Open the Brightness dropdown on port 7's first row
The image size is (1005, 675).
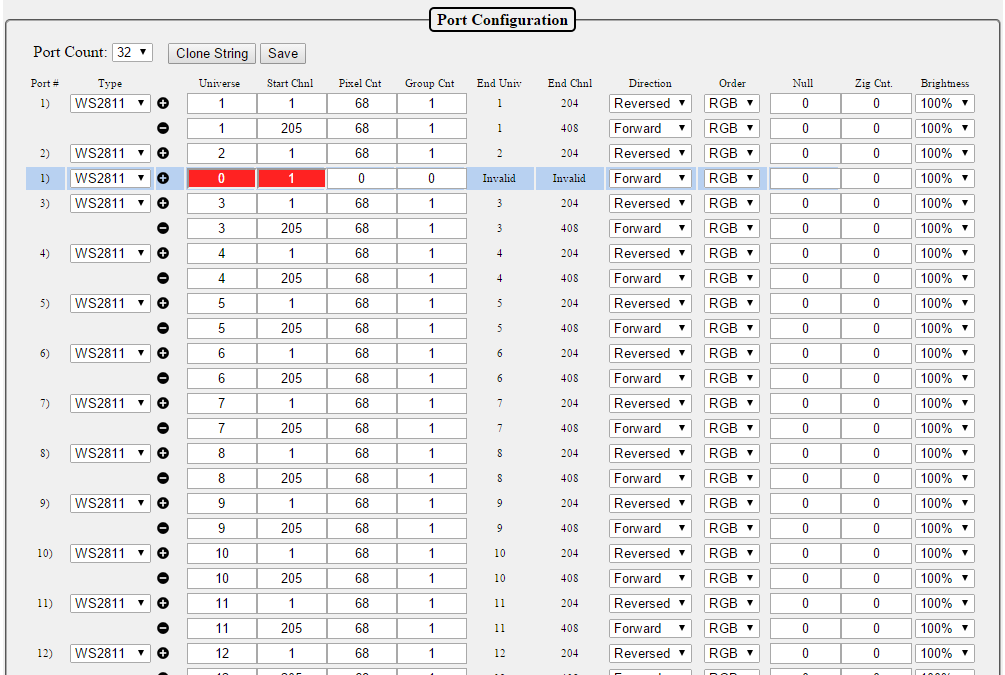coord(945,403)
